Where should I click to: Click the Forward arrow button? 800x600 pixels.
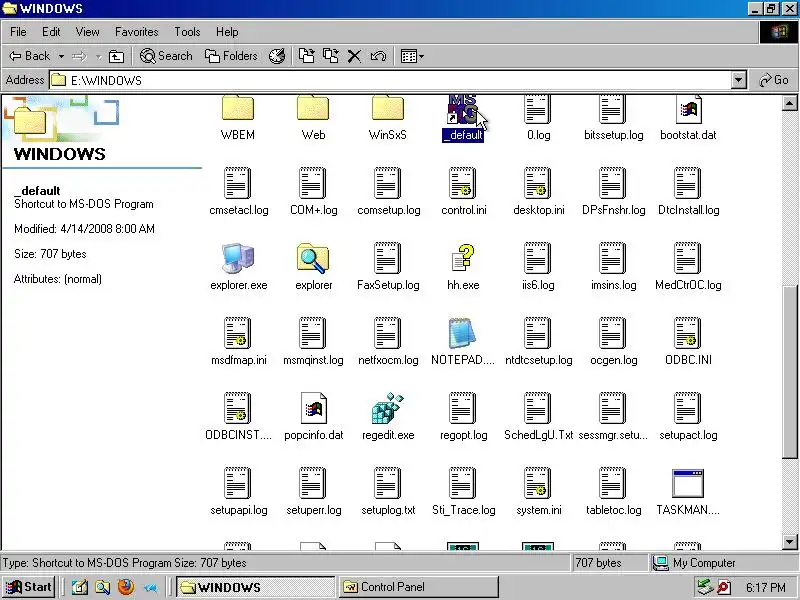(80, 56)
